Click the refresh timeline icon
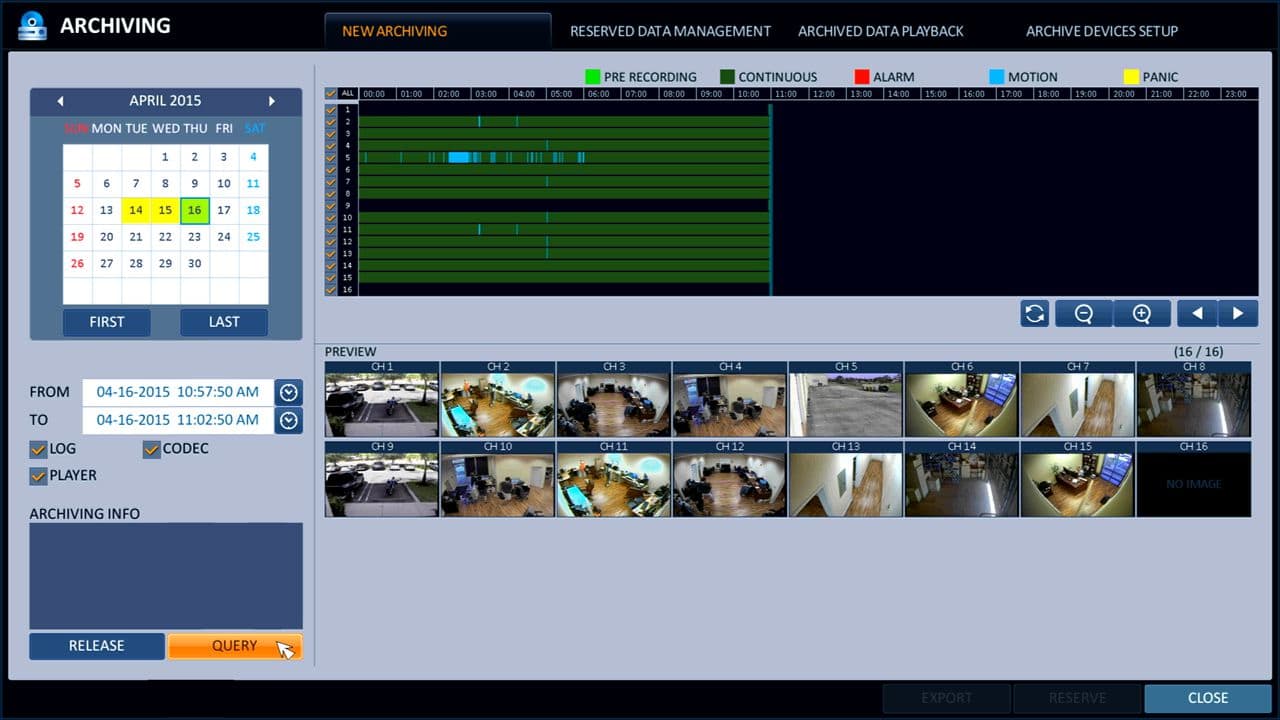Screen dimensions: 1280x720 (x=1035, y=313)
